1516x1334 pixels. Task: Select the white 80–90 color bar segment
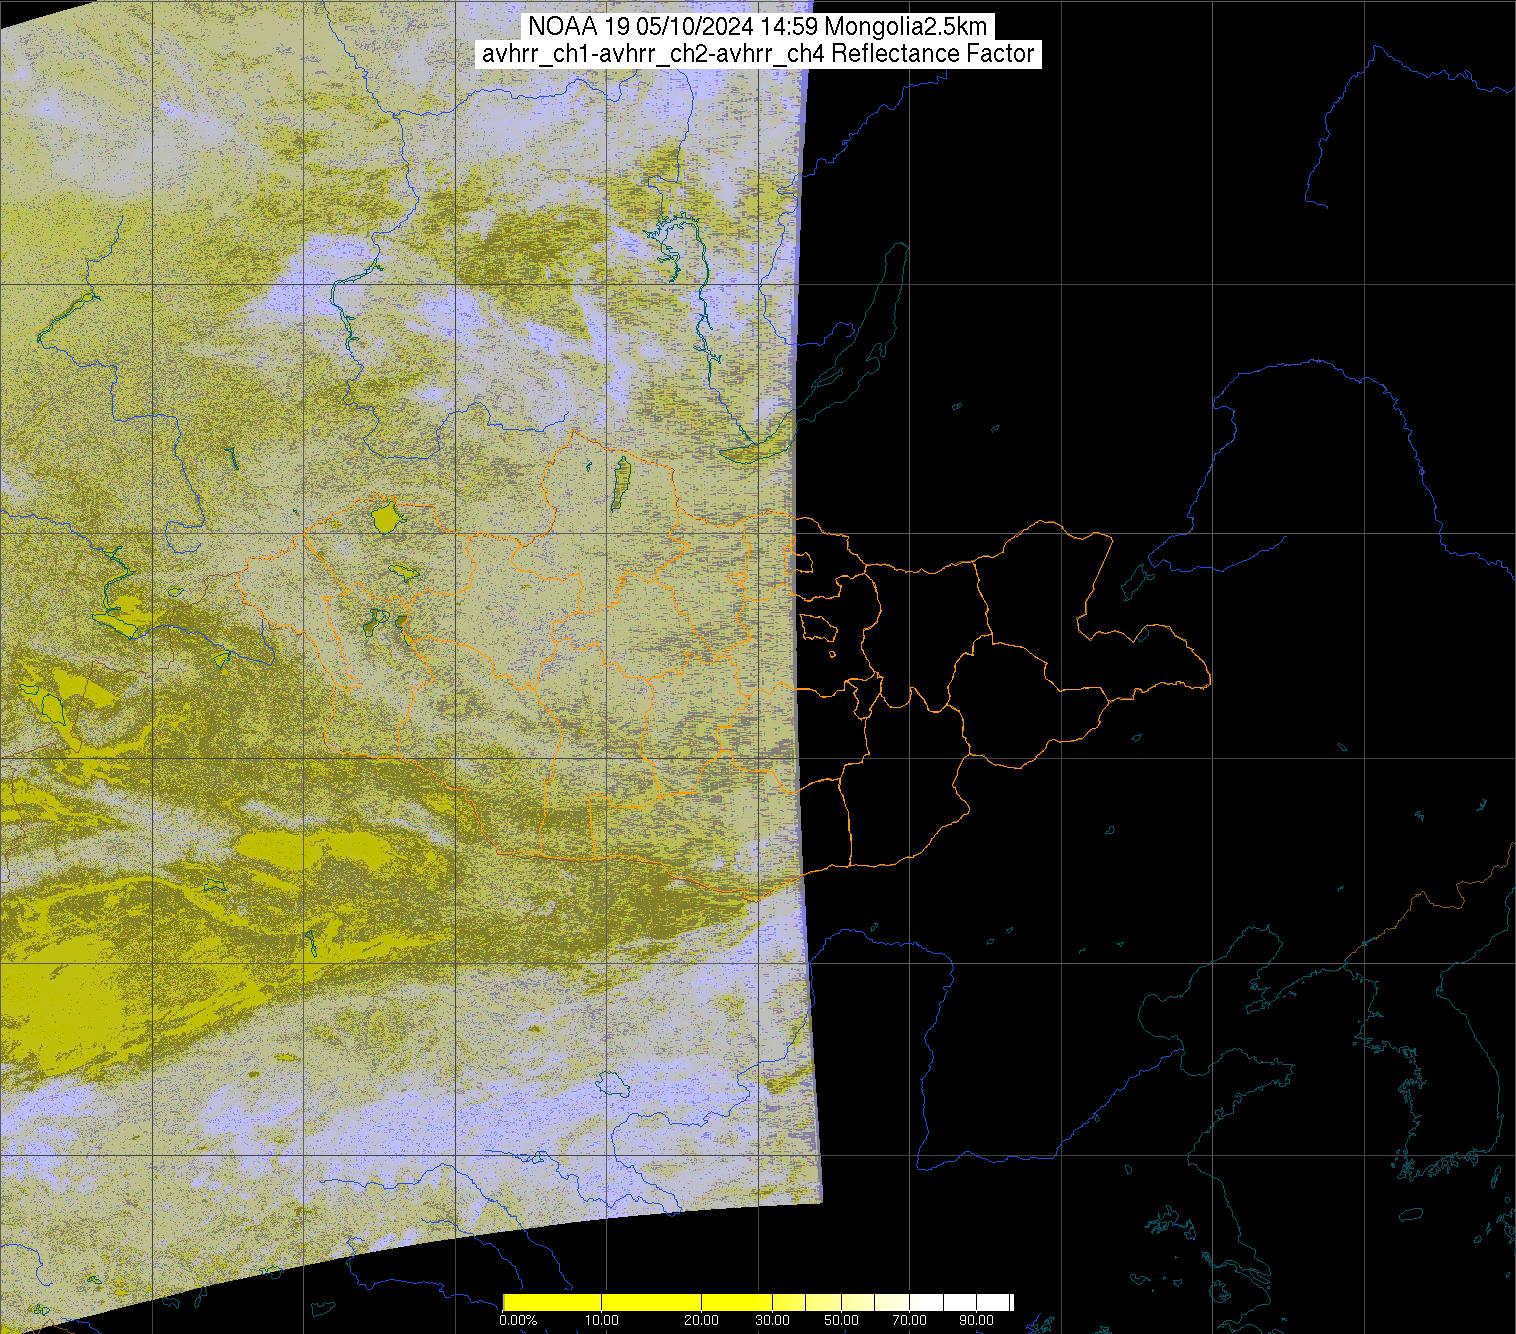point(962,1301)
